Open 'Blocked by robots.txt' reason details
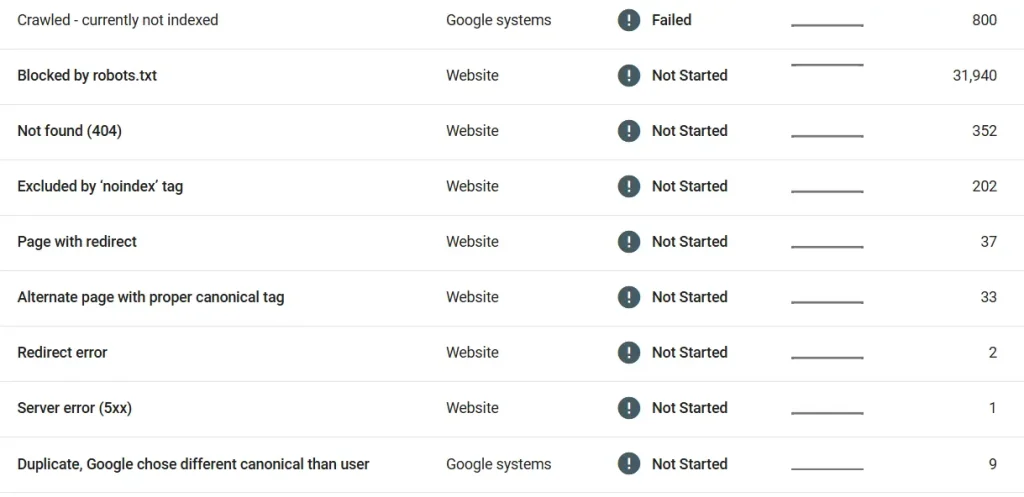The image size is (1024, 497). pyautogui.click(x=87, y=76)
